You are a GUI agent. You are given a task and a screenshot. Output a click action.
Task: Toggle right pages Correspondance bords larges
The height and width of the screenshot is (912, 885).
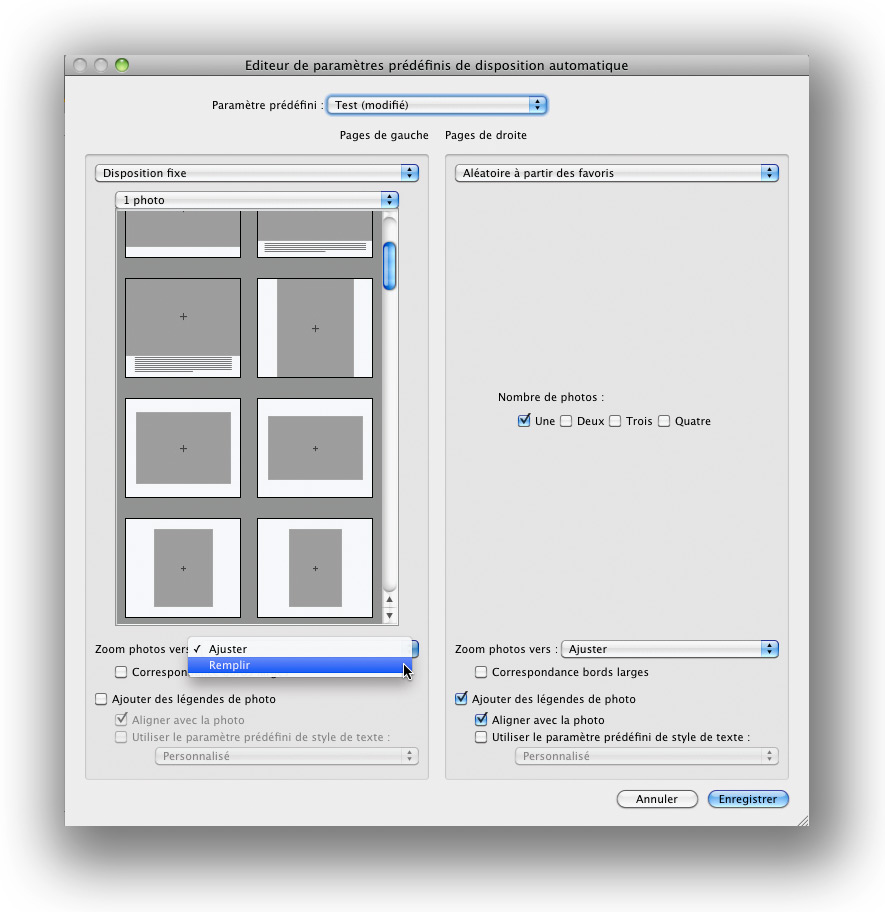pos(481,672)
